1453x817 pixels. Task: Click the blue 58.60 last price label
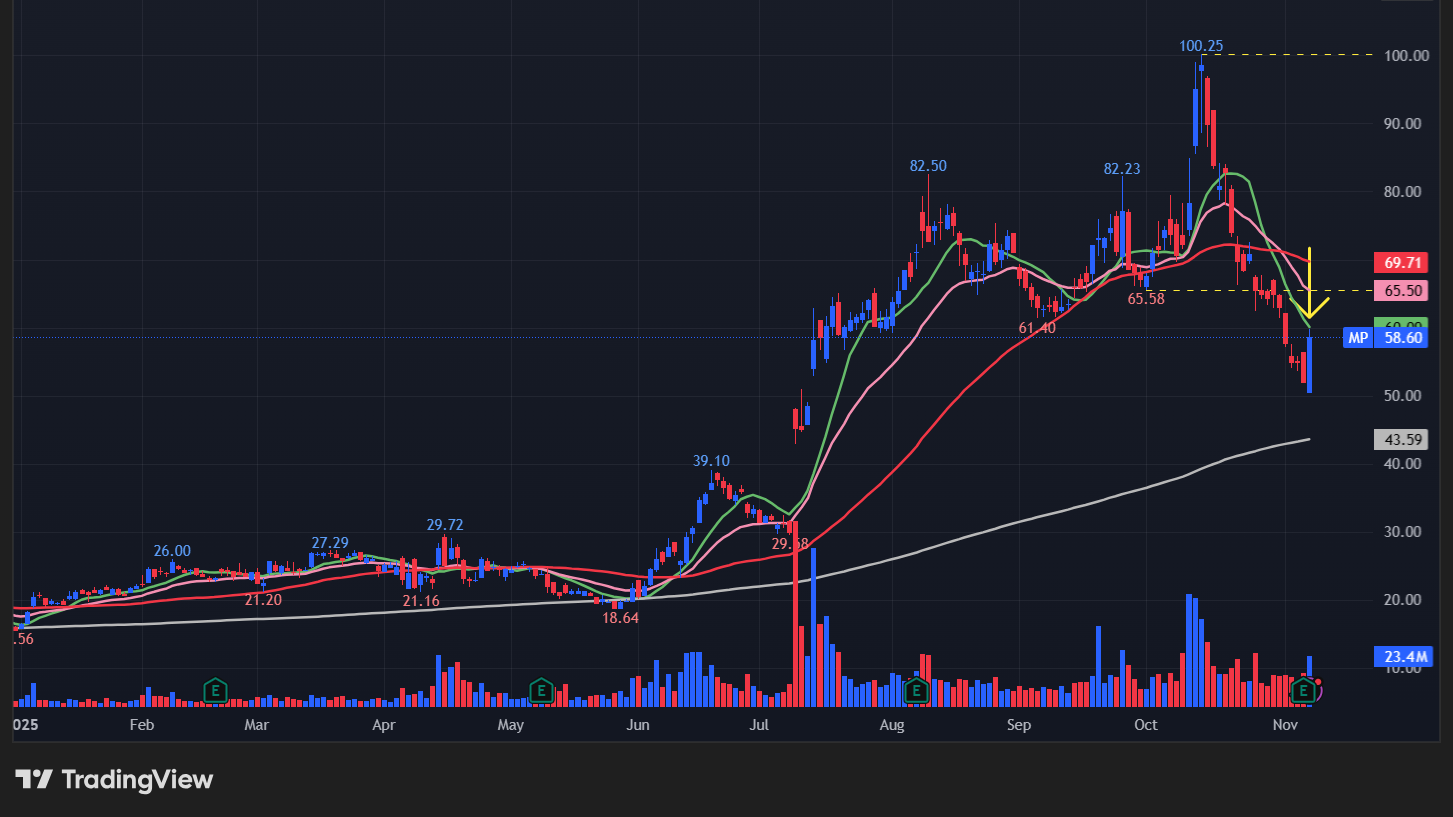[1404, 338]
